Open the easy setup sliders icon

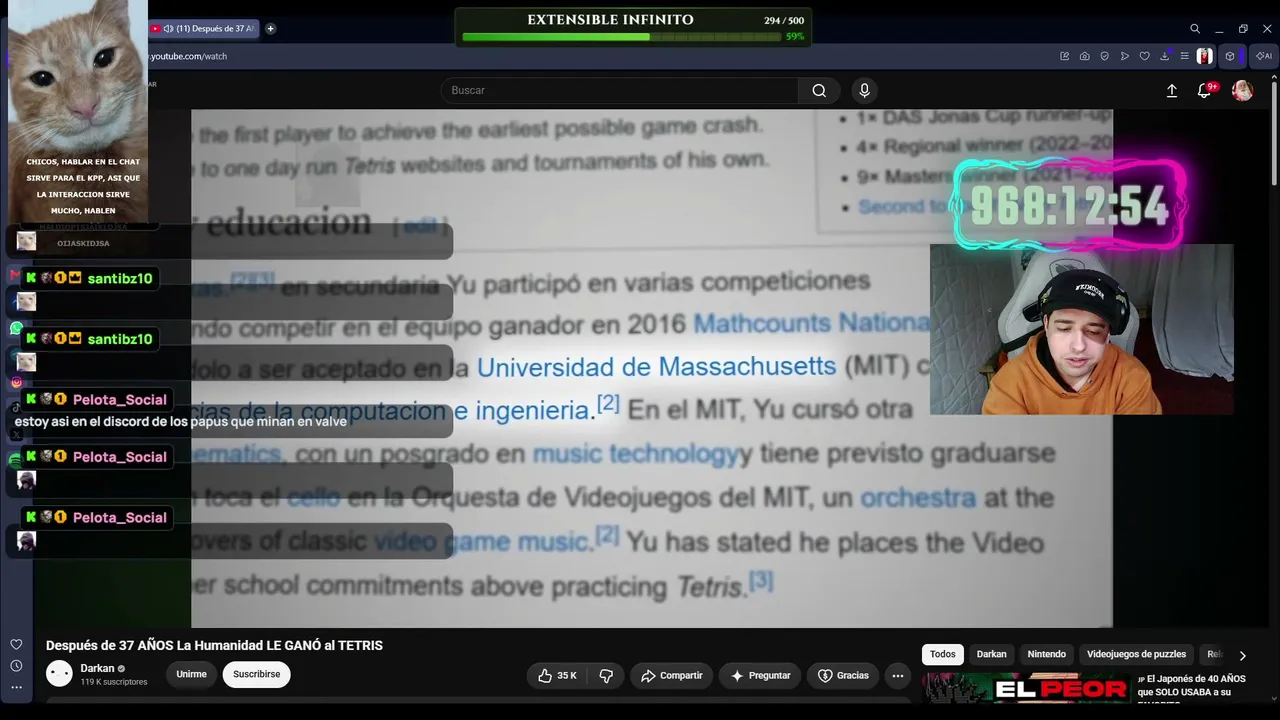pyautogui.click(x=1185, y=56)
